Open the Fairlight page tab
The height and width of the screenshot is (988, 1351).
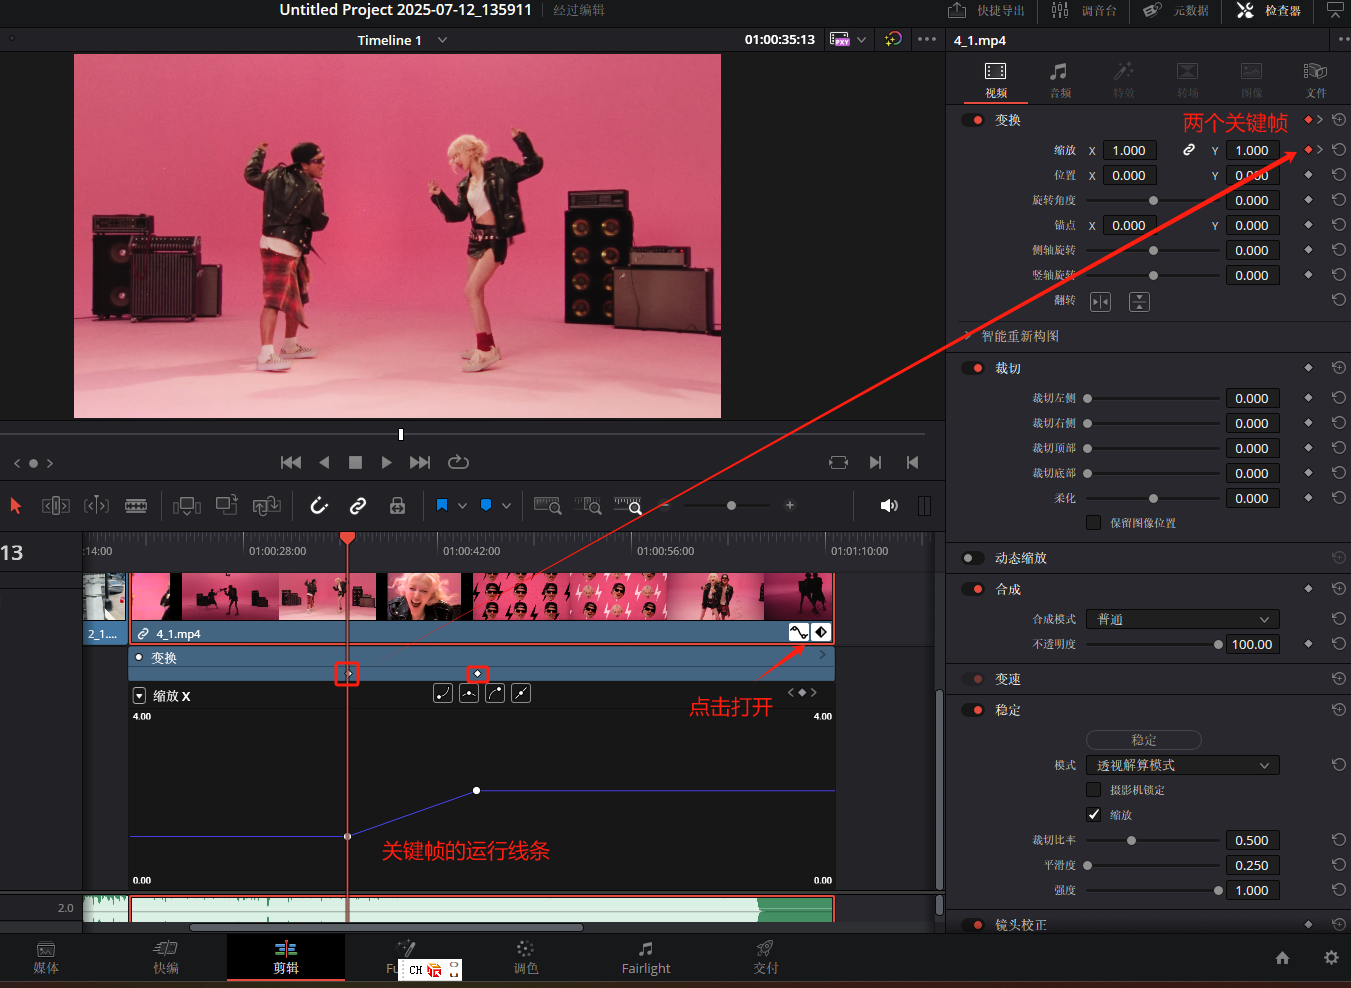click(x=646, y=958)
